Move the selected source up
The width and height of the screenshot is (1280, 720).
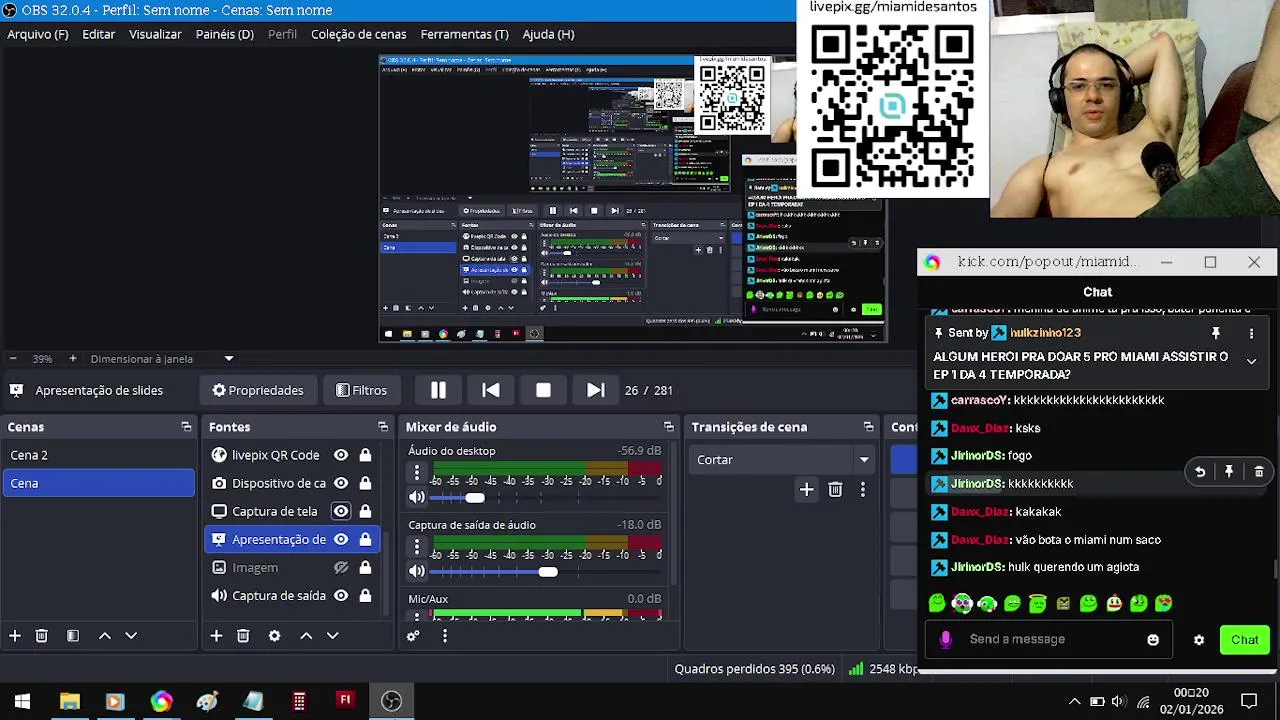coord(306,636)
